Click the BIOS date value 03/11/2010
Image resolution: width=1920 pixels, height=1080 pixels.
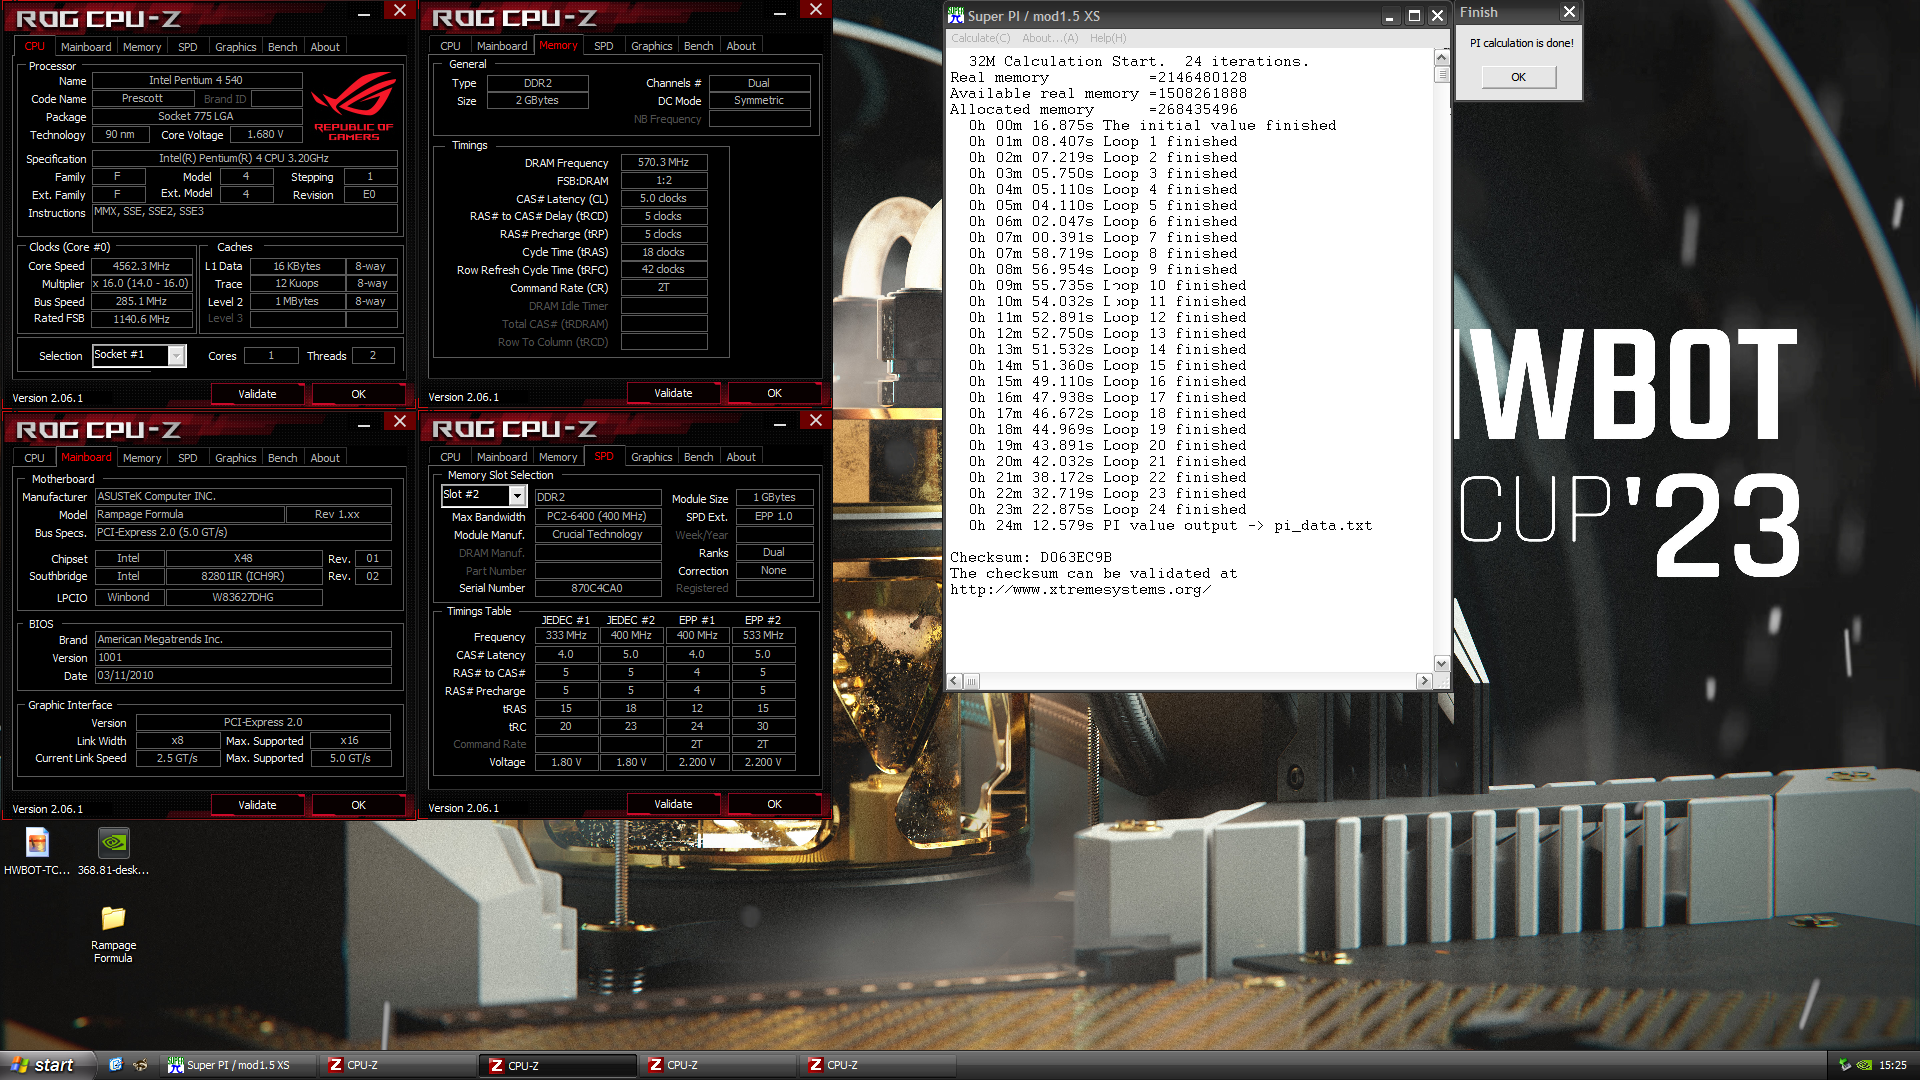243,675
